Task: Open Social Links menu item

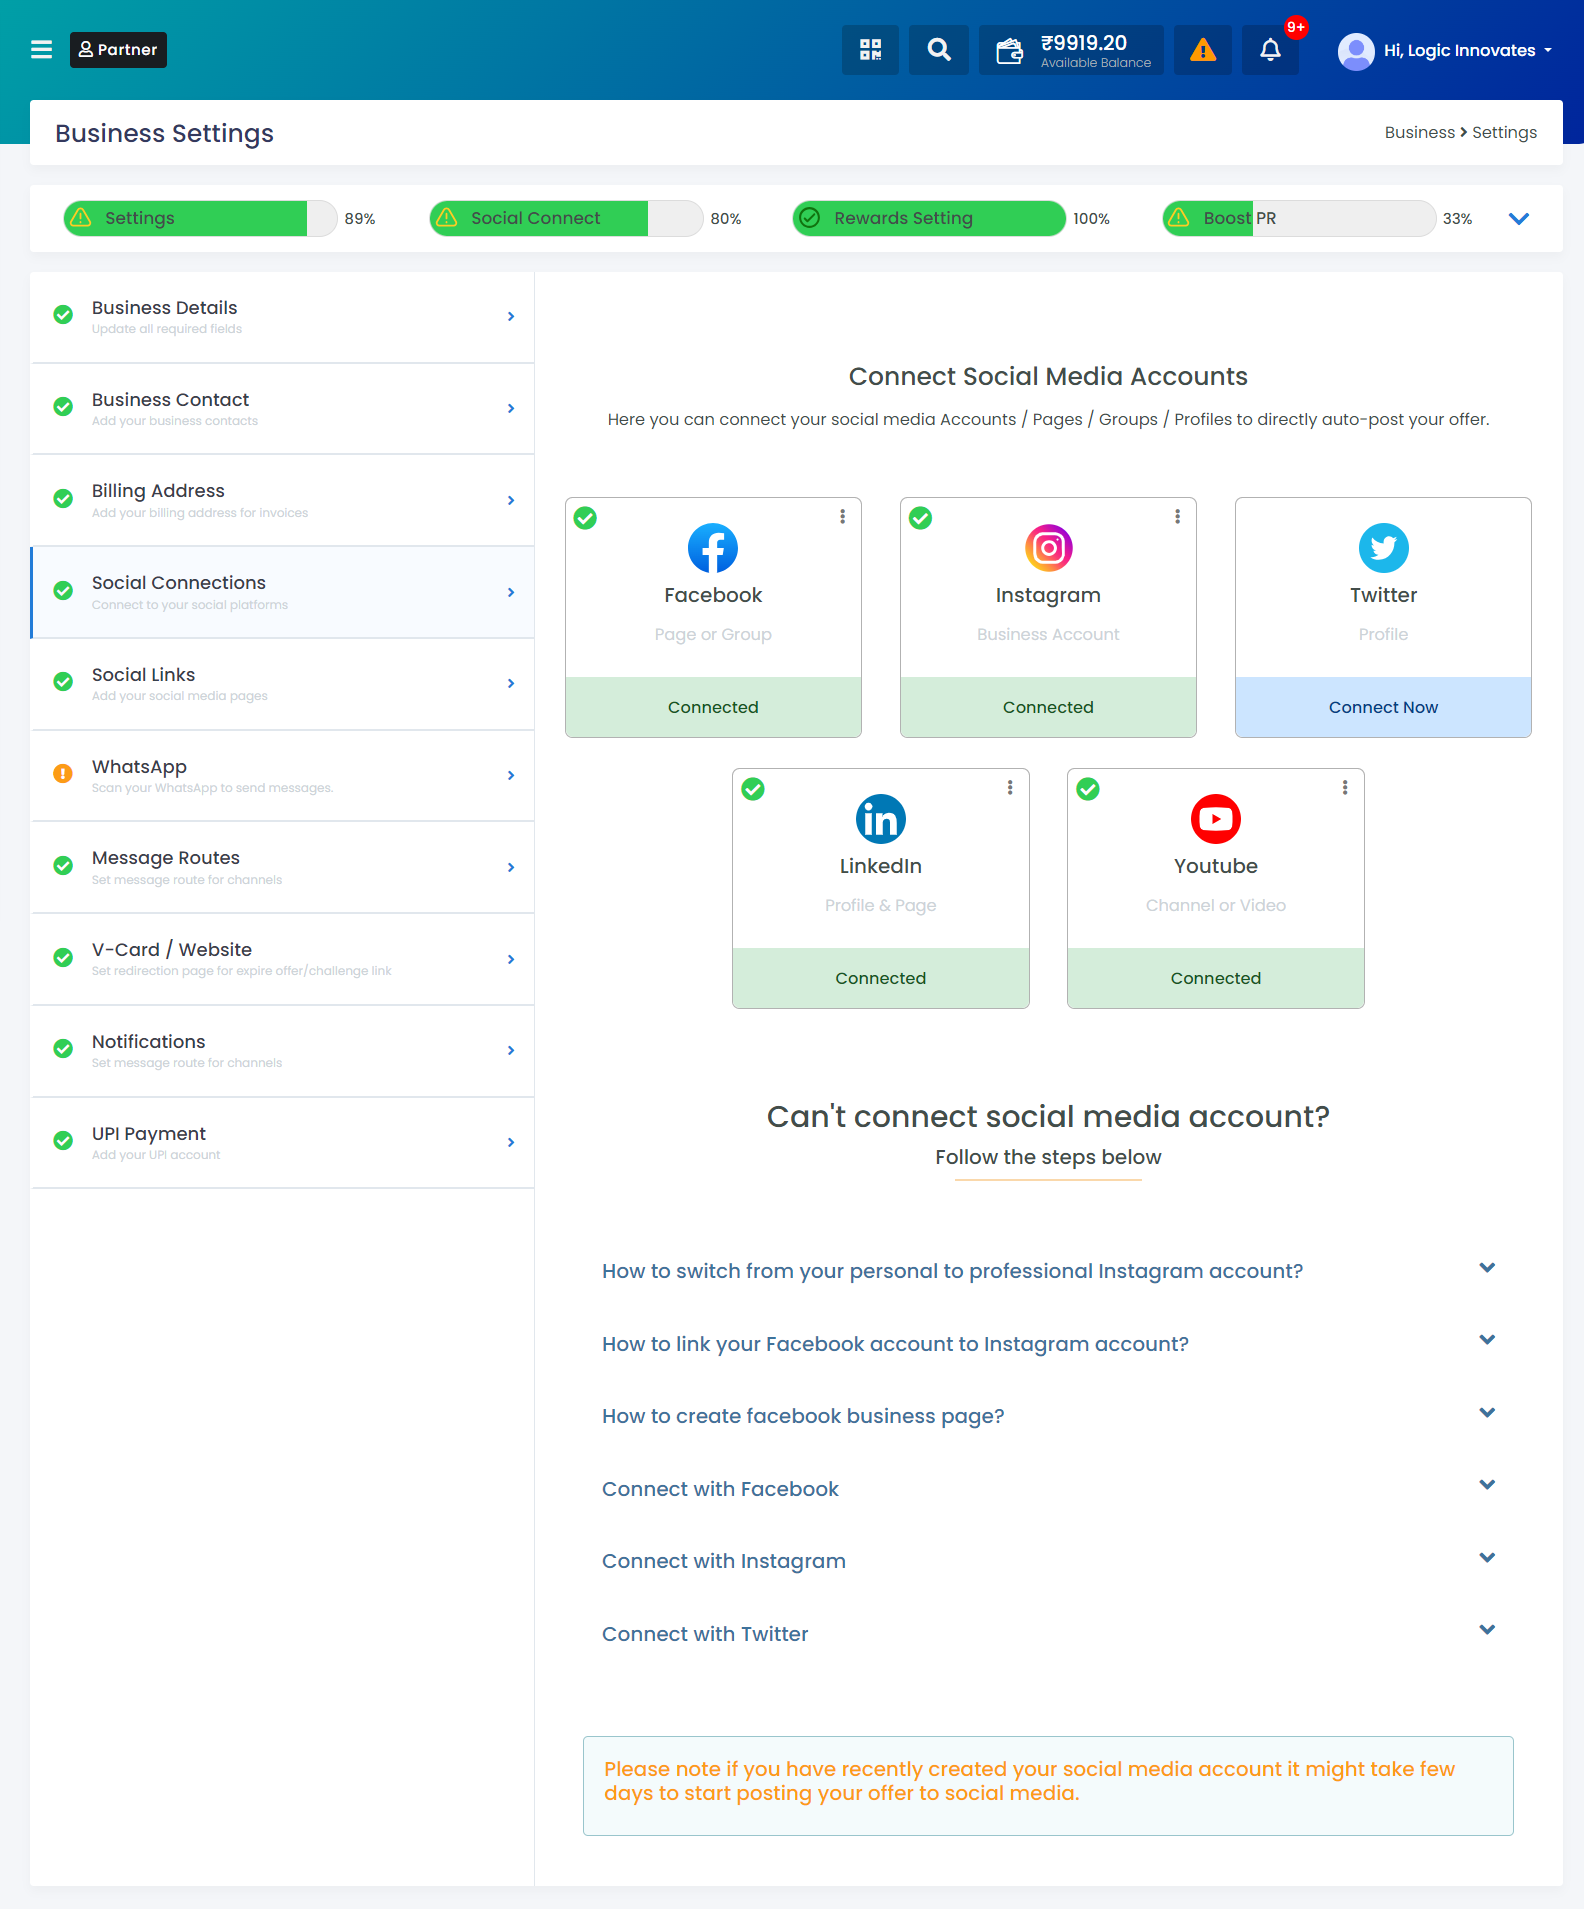Action: click(283, 684)
